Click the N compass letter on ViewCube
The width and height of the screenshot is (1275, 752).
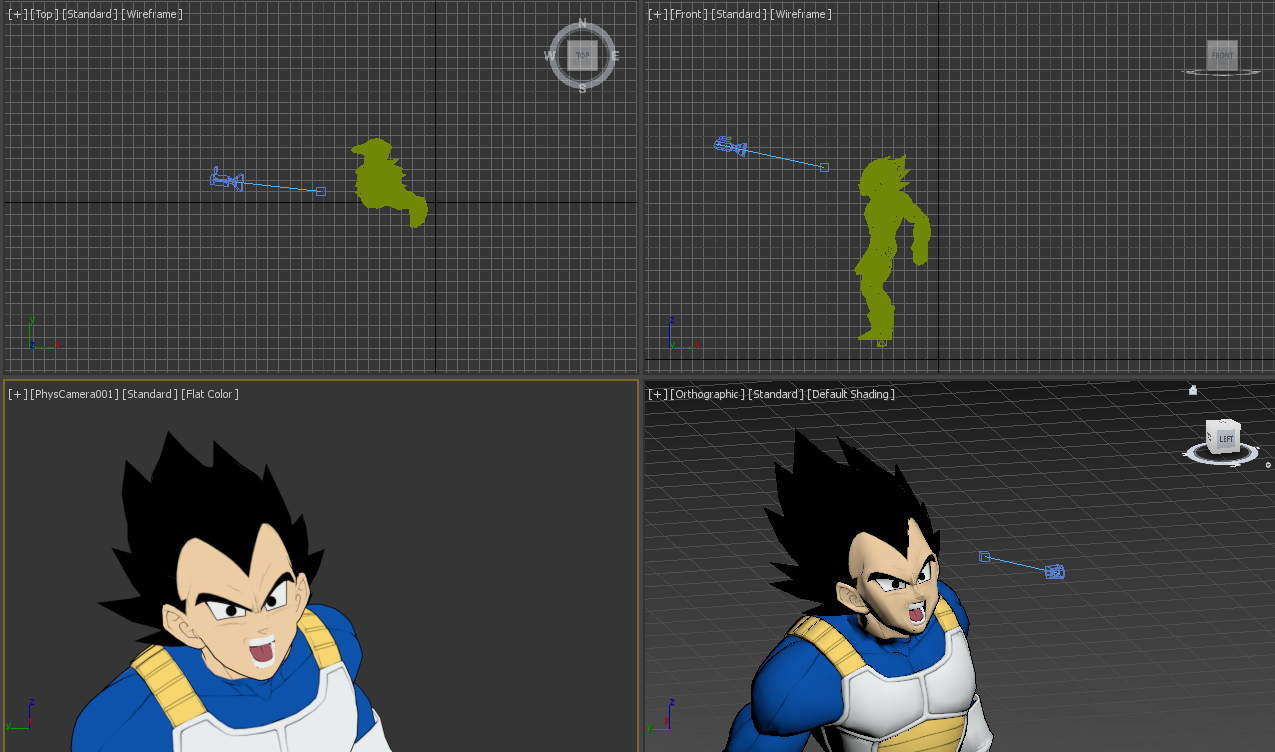pos(583,24)
